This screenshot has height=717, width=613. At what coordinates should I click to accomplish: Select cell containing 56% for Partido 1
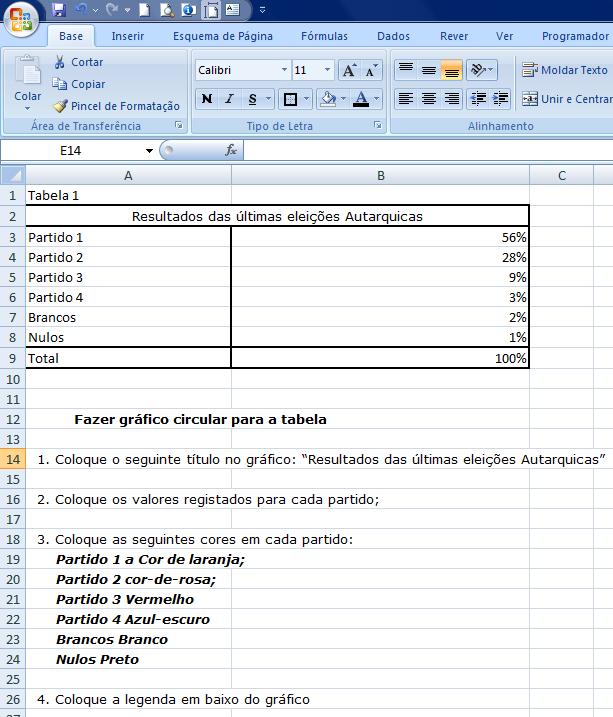click(380, 238)
